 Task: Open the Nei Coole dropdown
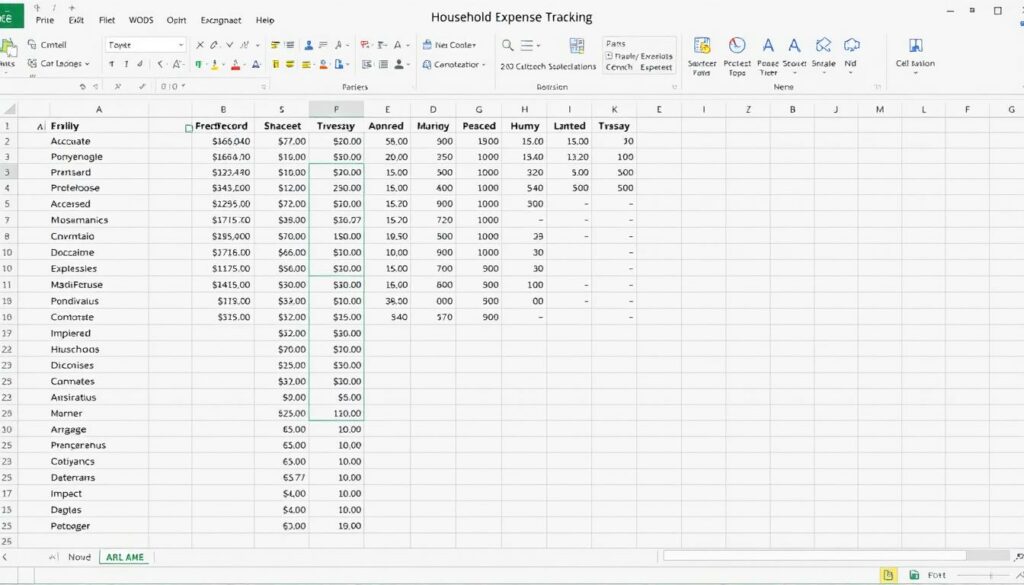474,45
